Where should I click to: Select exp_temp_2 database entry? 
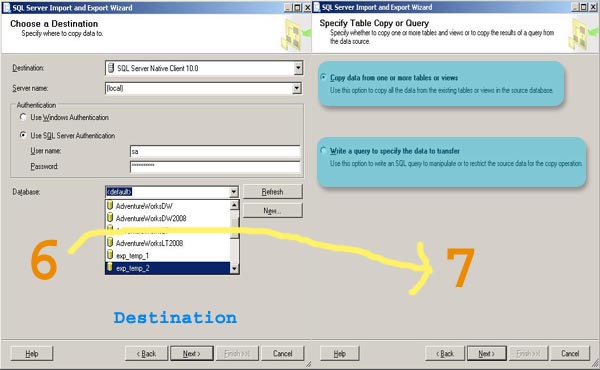pyautogui.click(x=168, y=268)
